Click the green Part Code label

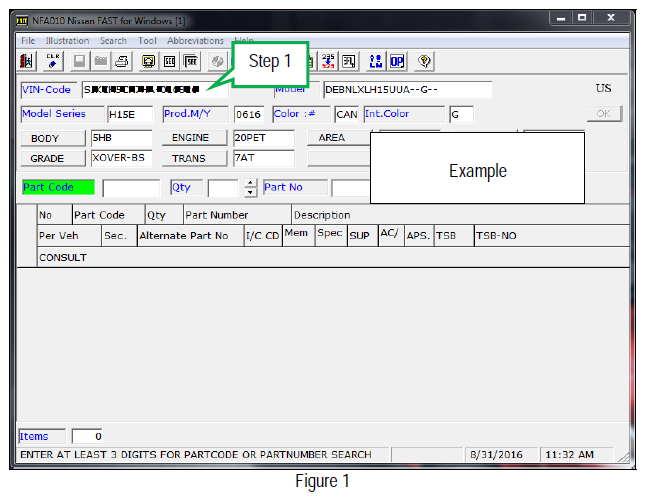click(x=59, y=187)
